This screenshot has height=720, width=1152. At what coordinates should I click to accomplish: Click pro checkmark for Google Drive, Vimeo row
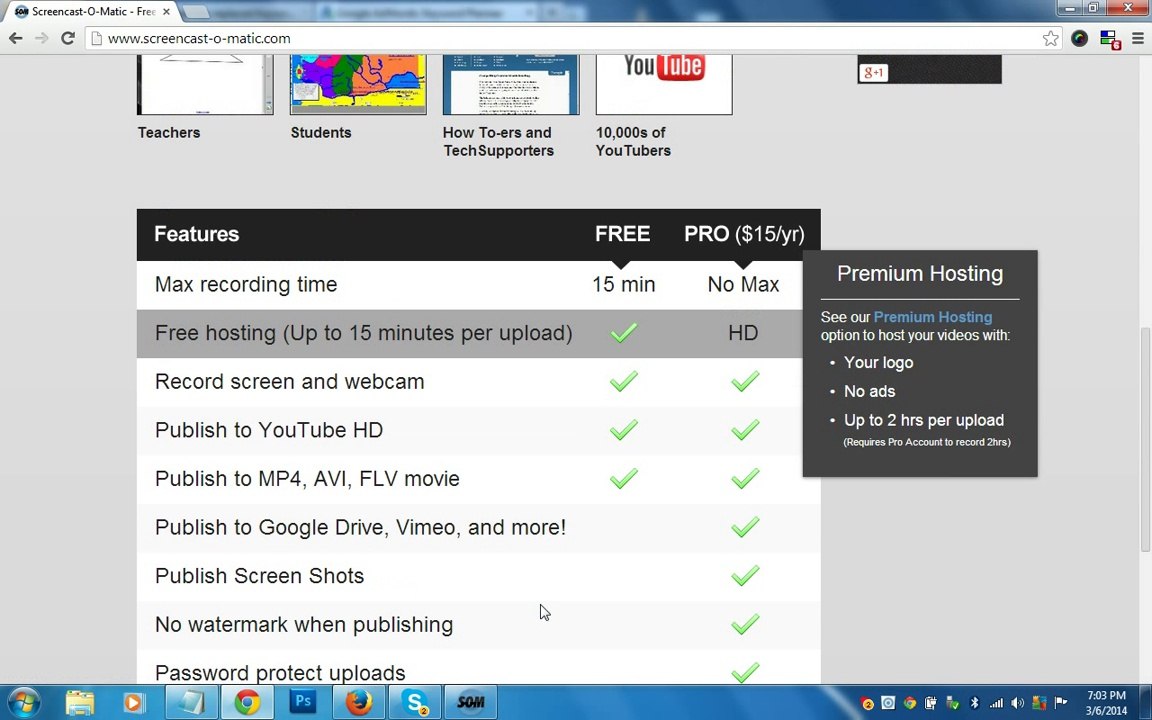click(744, 527)
